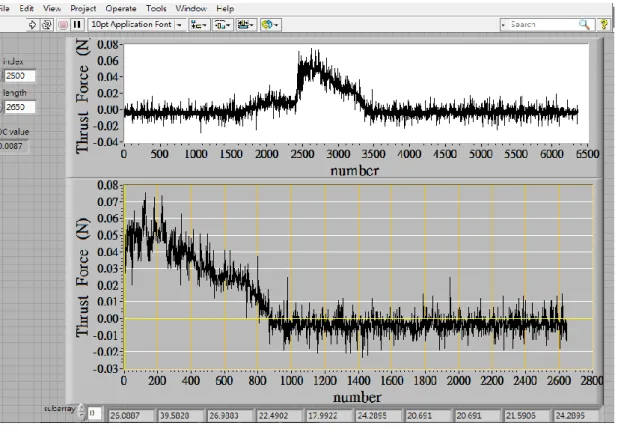This screenshot has width=618, height=435.
Task: Click the Abort Execution stop icon
Action: pos(63,25)
